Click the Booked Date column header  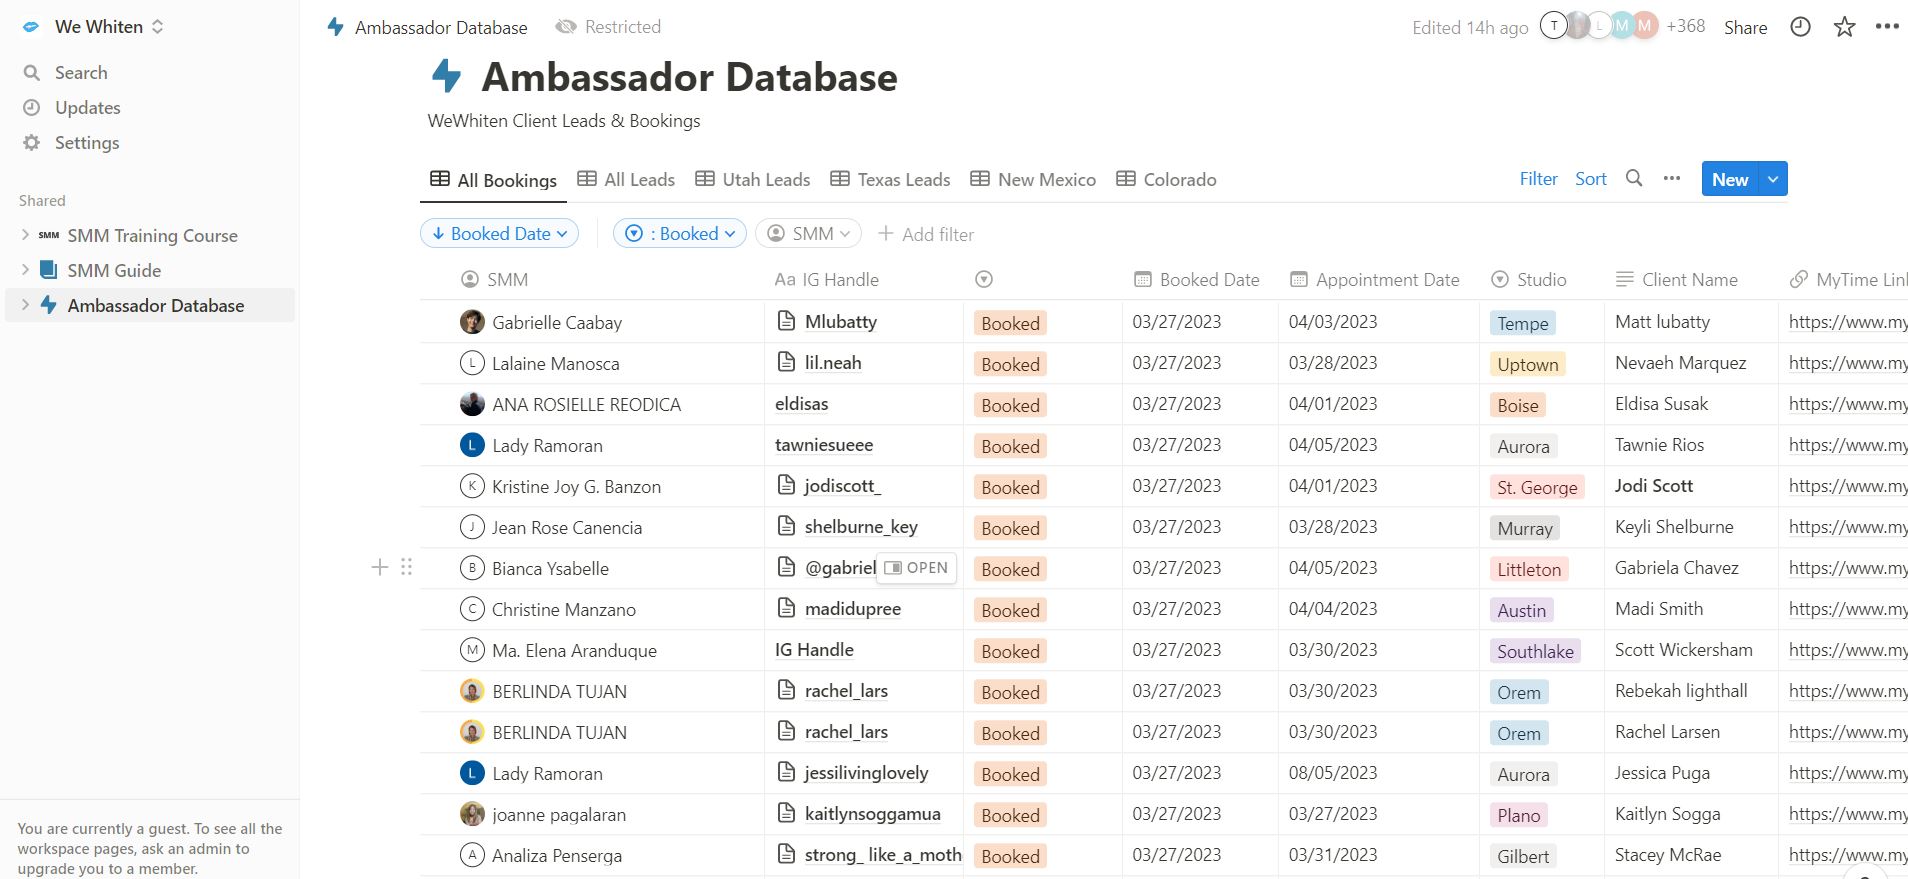1197,280
